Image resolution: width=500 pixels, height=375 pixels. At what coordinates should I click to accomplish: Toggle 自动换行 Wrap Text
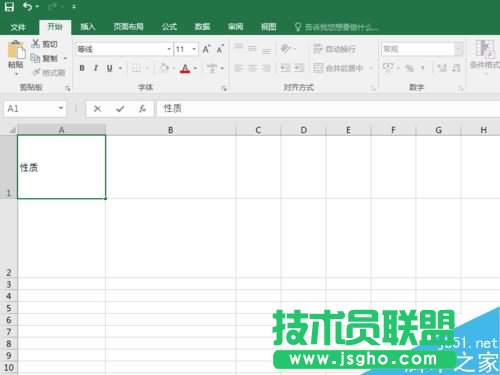(x=334, y=49)
